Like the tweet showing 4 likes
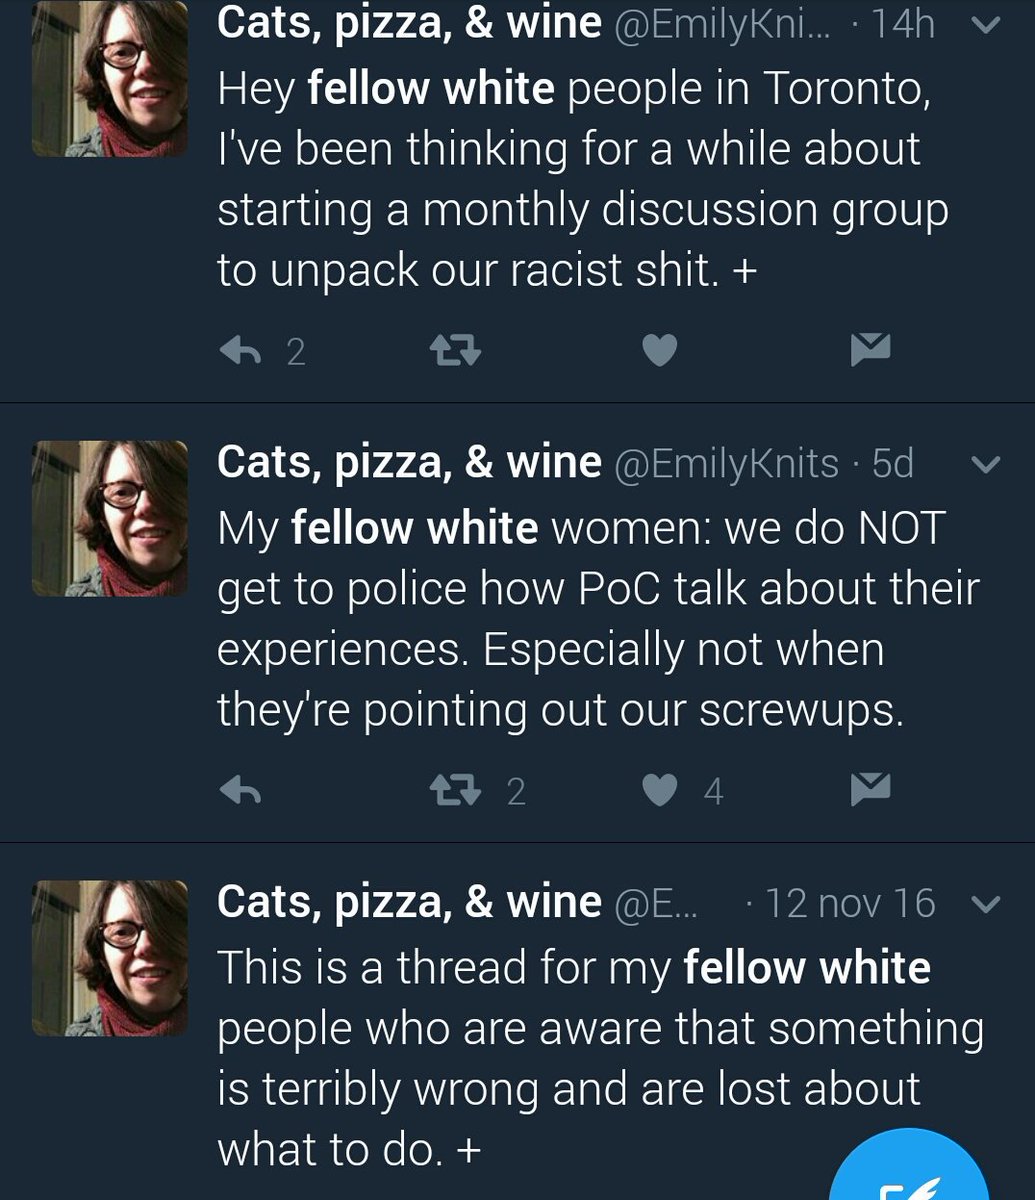This screenshot has height=1200, width=1035. point(659,792)
